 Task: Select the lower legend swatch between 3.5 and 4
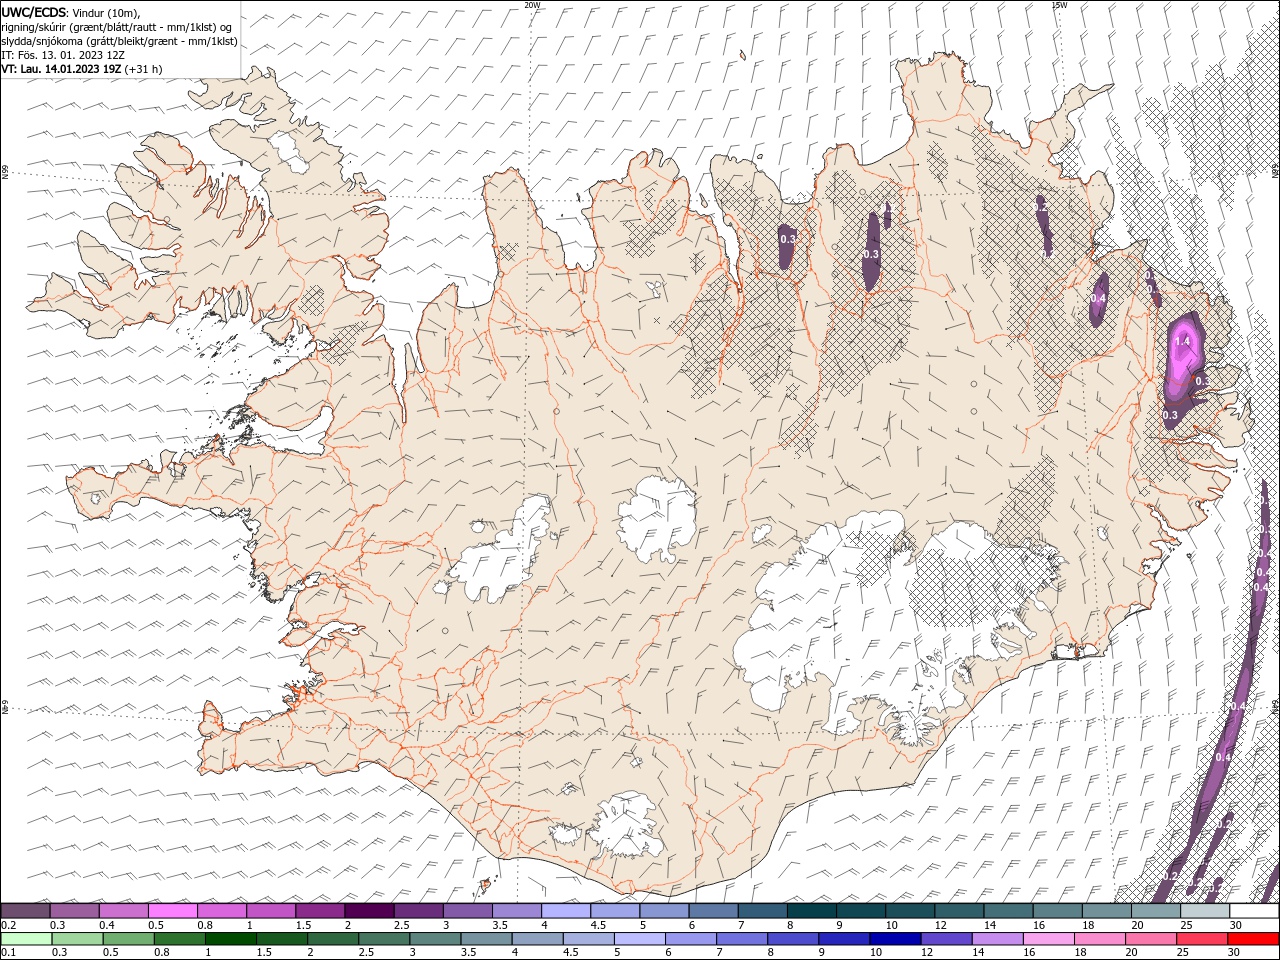tap(486, 939)
